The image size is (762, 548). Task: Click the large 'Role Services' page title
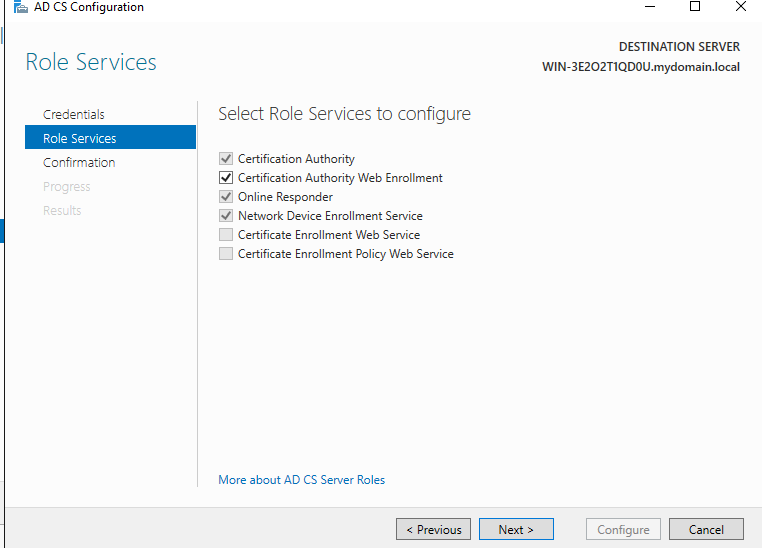click(x=91, y=62)
